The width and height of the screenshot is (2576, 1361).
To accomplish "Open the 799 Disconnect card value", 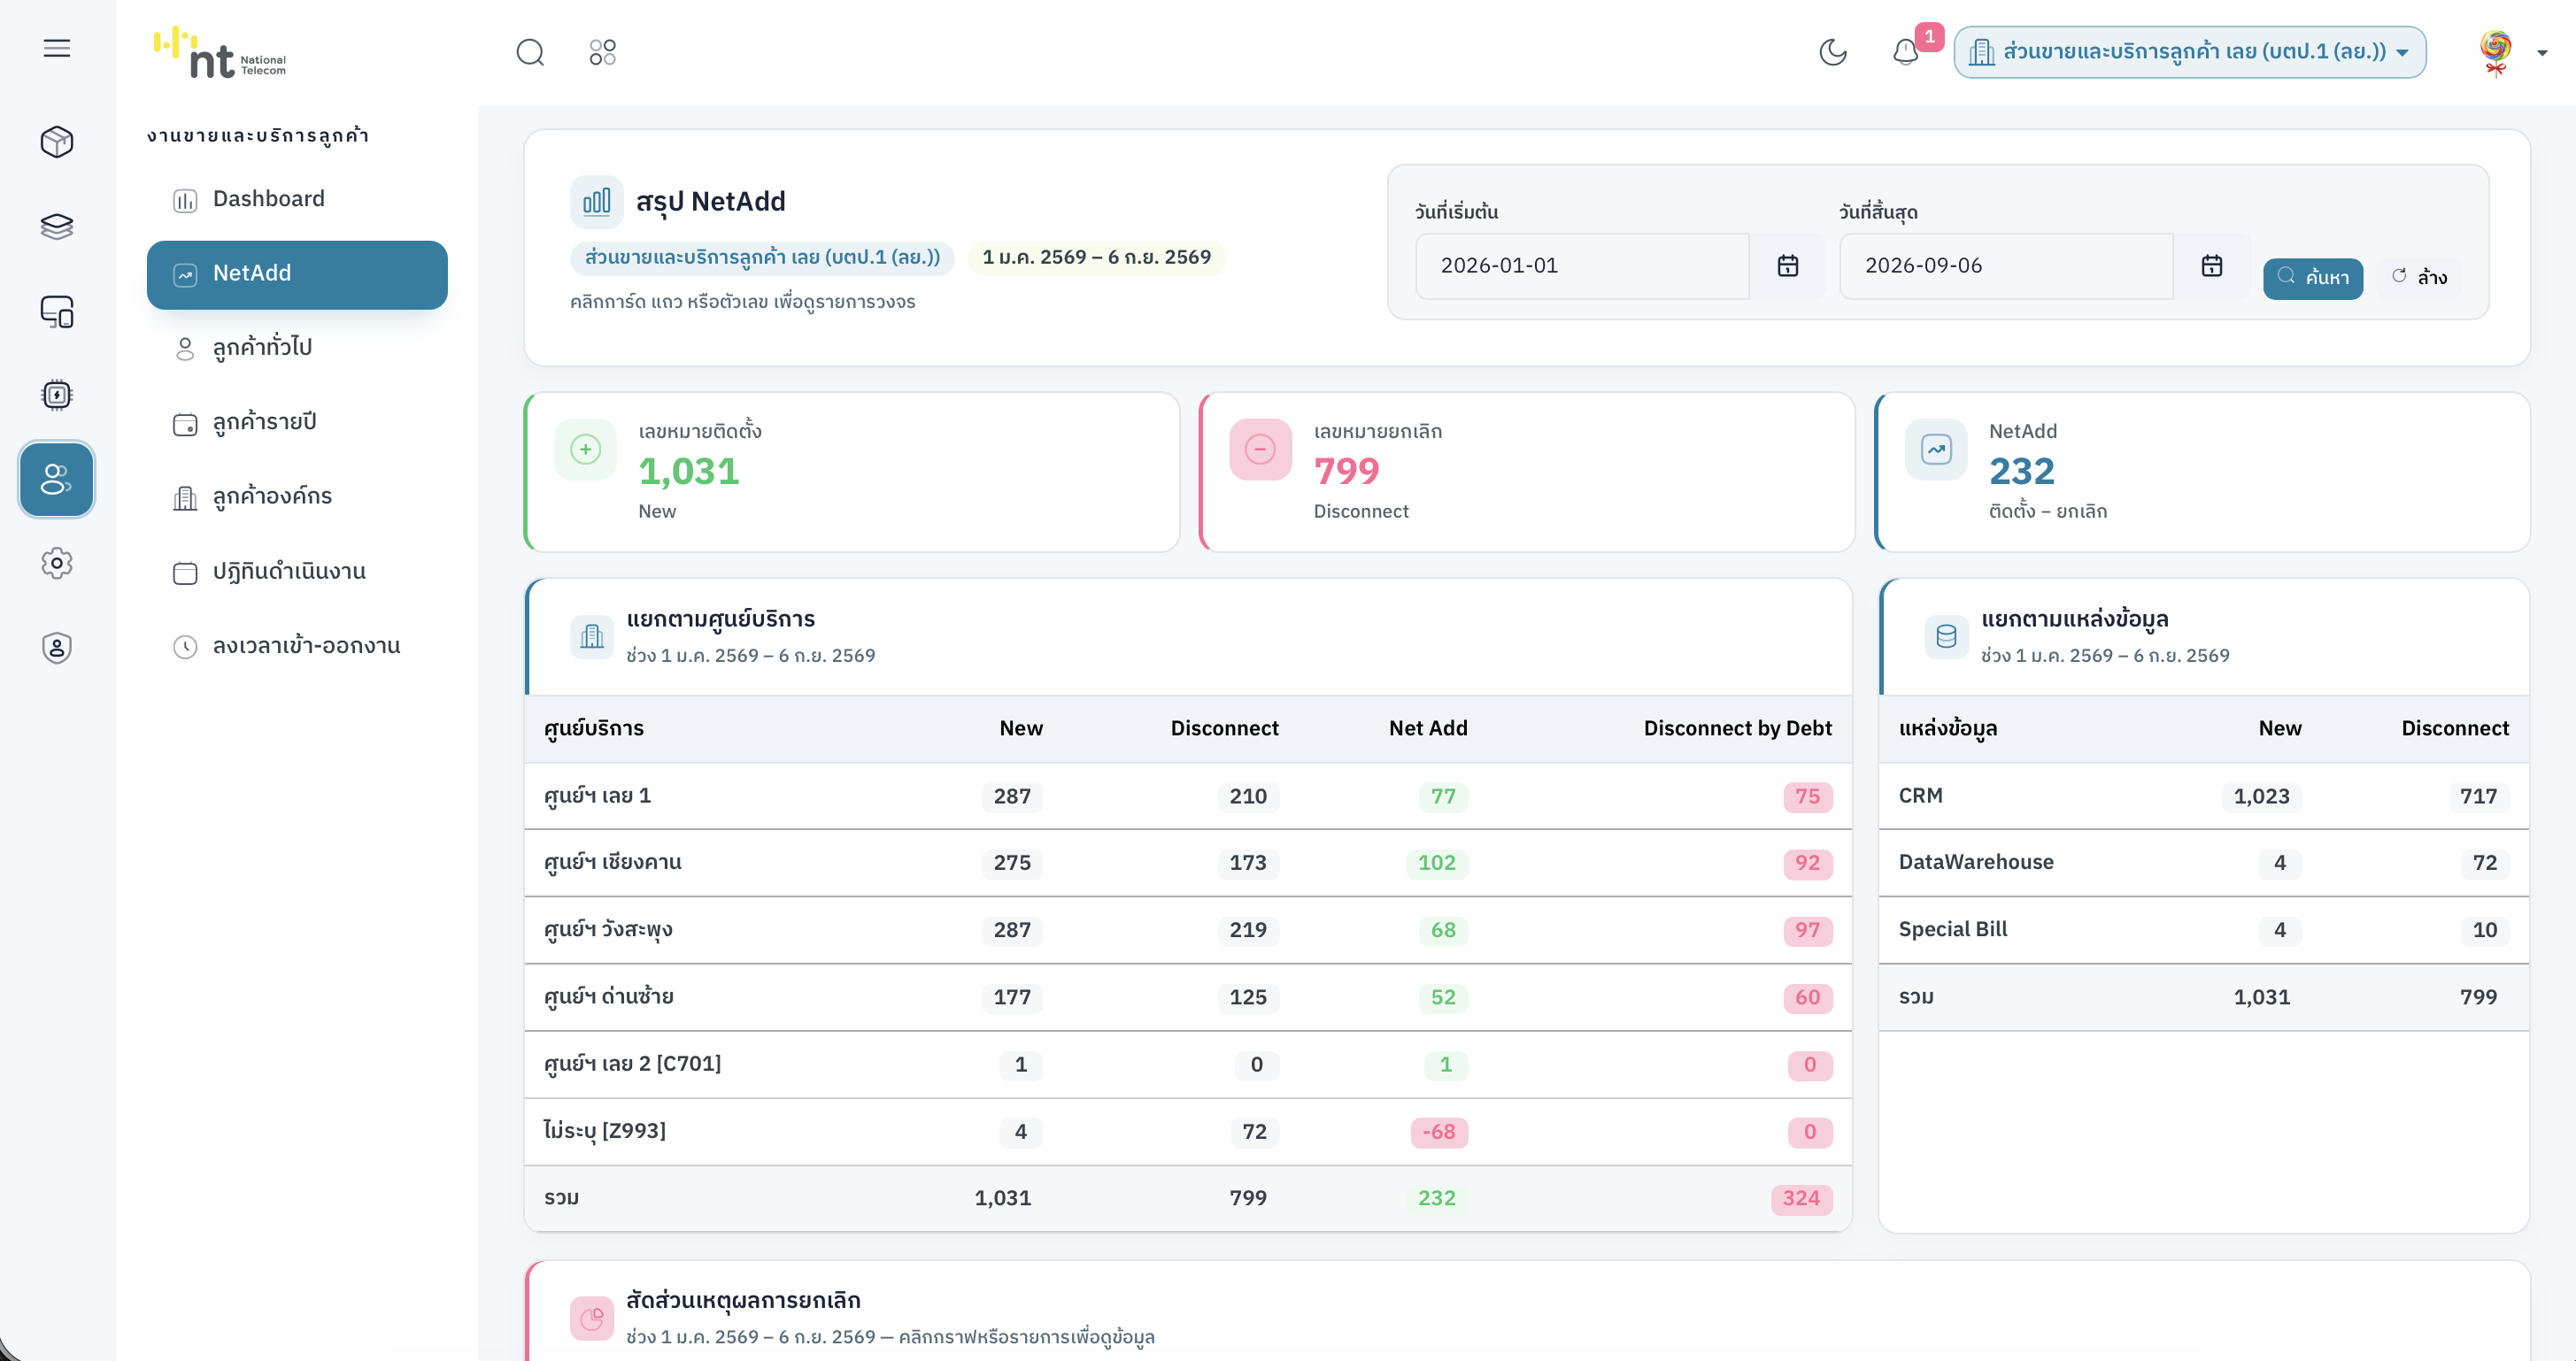I will click(x=1346, y=471).
